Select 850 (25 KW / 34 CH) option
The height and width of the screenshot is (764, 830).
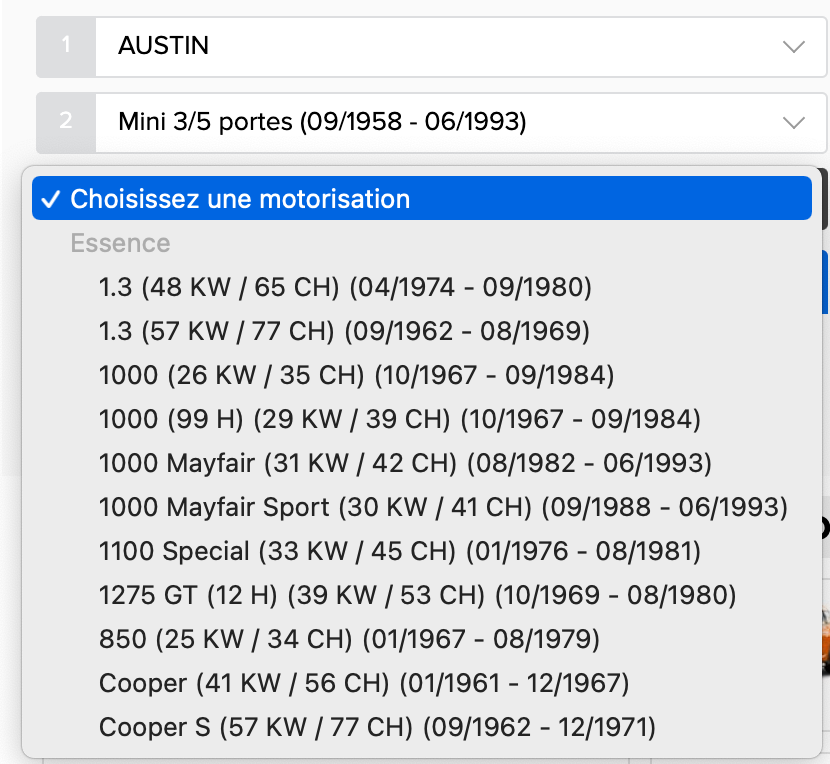349,639
